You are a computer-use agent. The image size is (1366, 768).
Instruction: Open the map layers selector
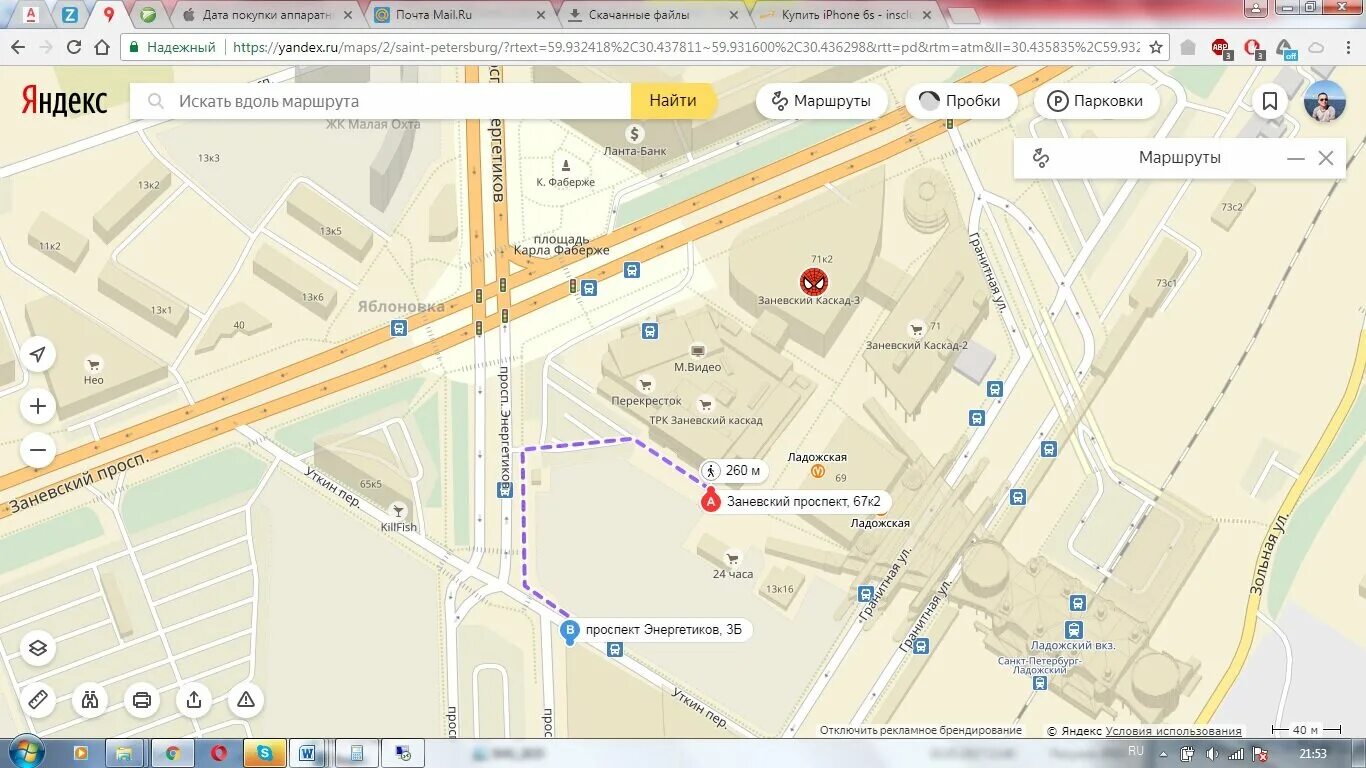pyautogui.click(x=38, y=648)
